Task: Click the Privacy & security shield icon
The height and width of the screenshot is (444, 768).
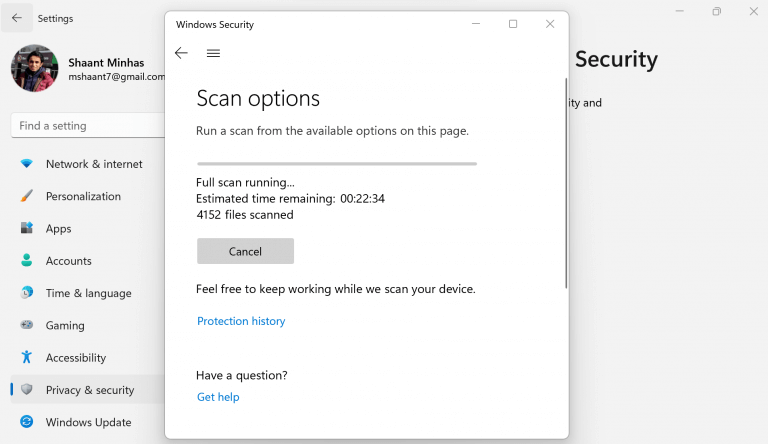Action: point(27,390)
